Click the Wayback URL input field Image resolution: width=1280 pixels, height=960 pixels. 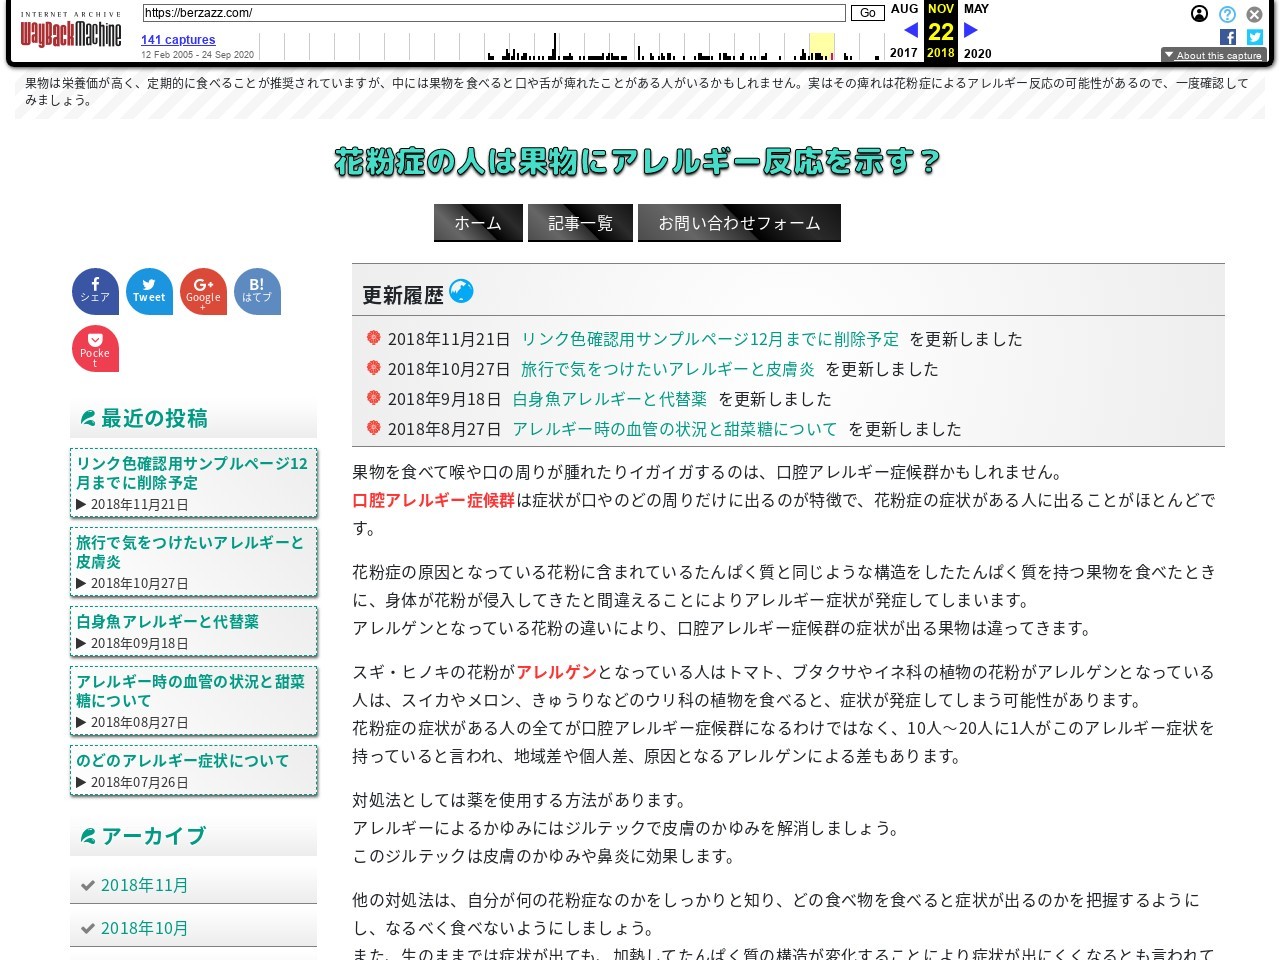pyautogui.click(x=494, y=13)
